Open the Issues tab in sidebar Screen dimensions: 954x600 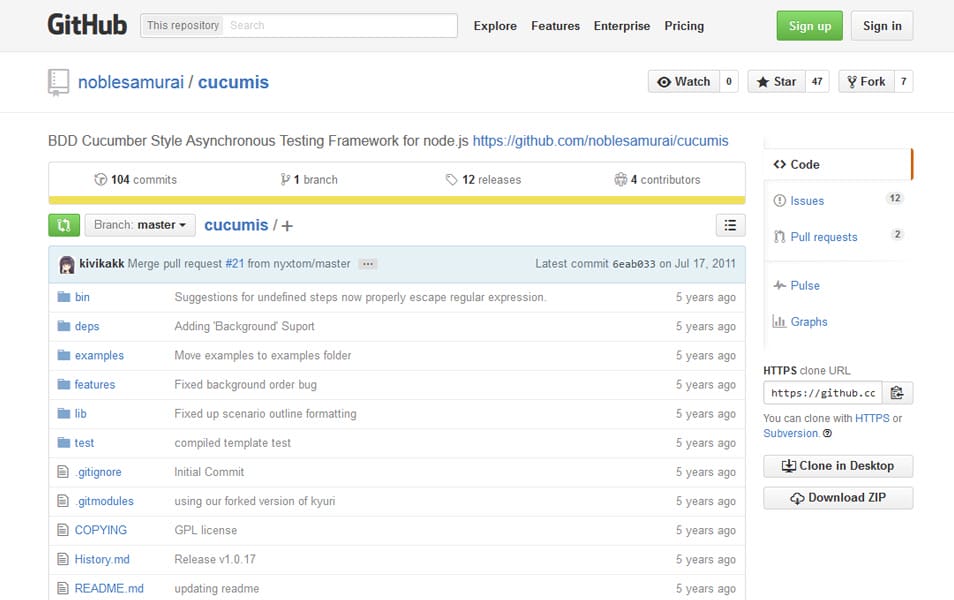(807, 201)
